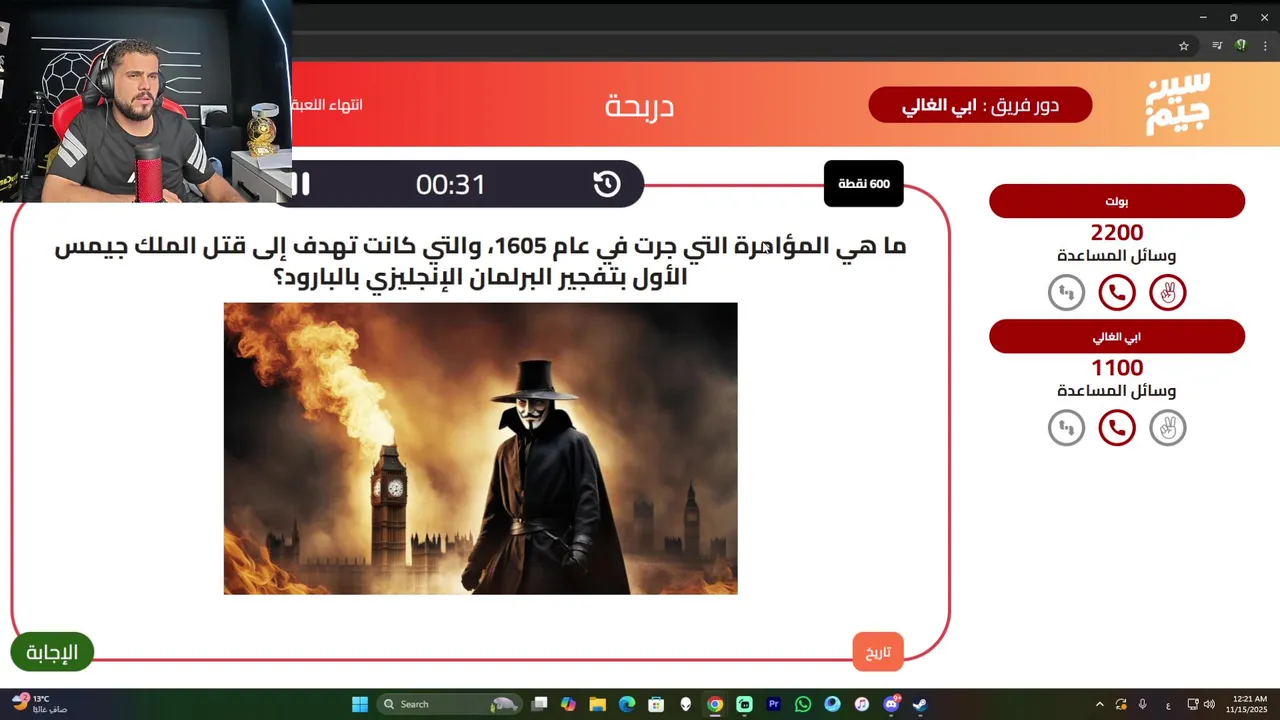
Task: Open Apple Music/iTunes from taskbar
Action: [x=861, y=704]
